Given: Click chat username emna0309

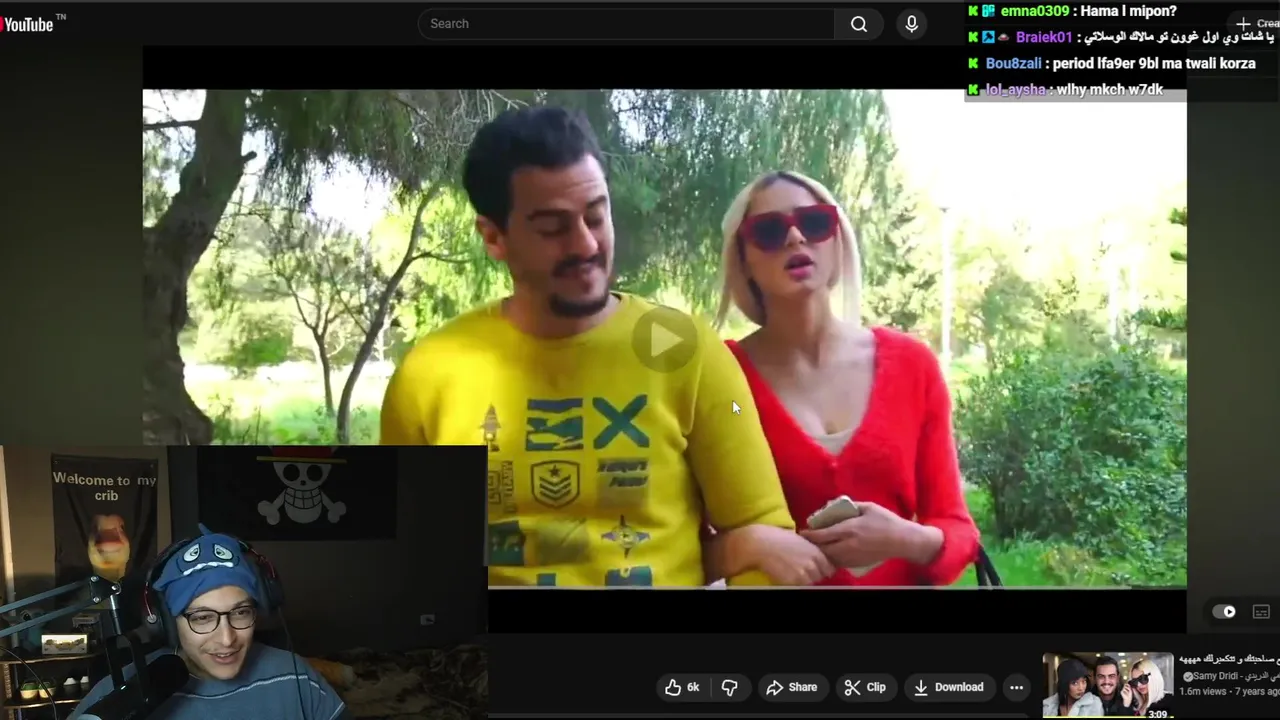Looking at the screenshot, I should [1034, 11].
